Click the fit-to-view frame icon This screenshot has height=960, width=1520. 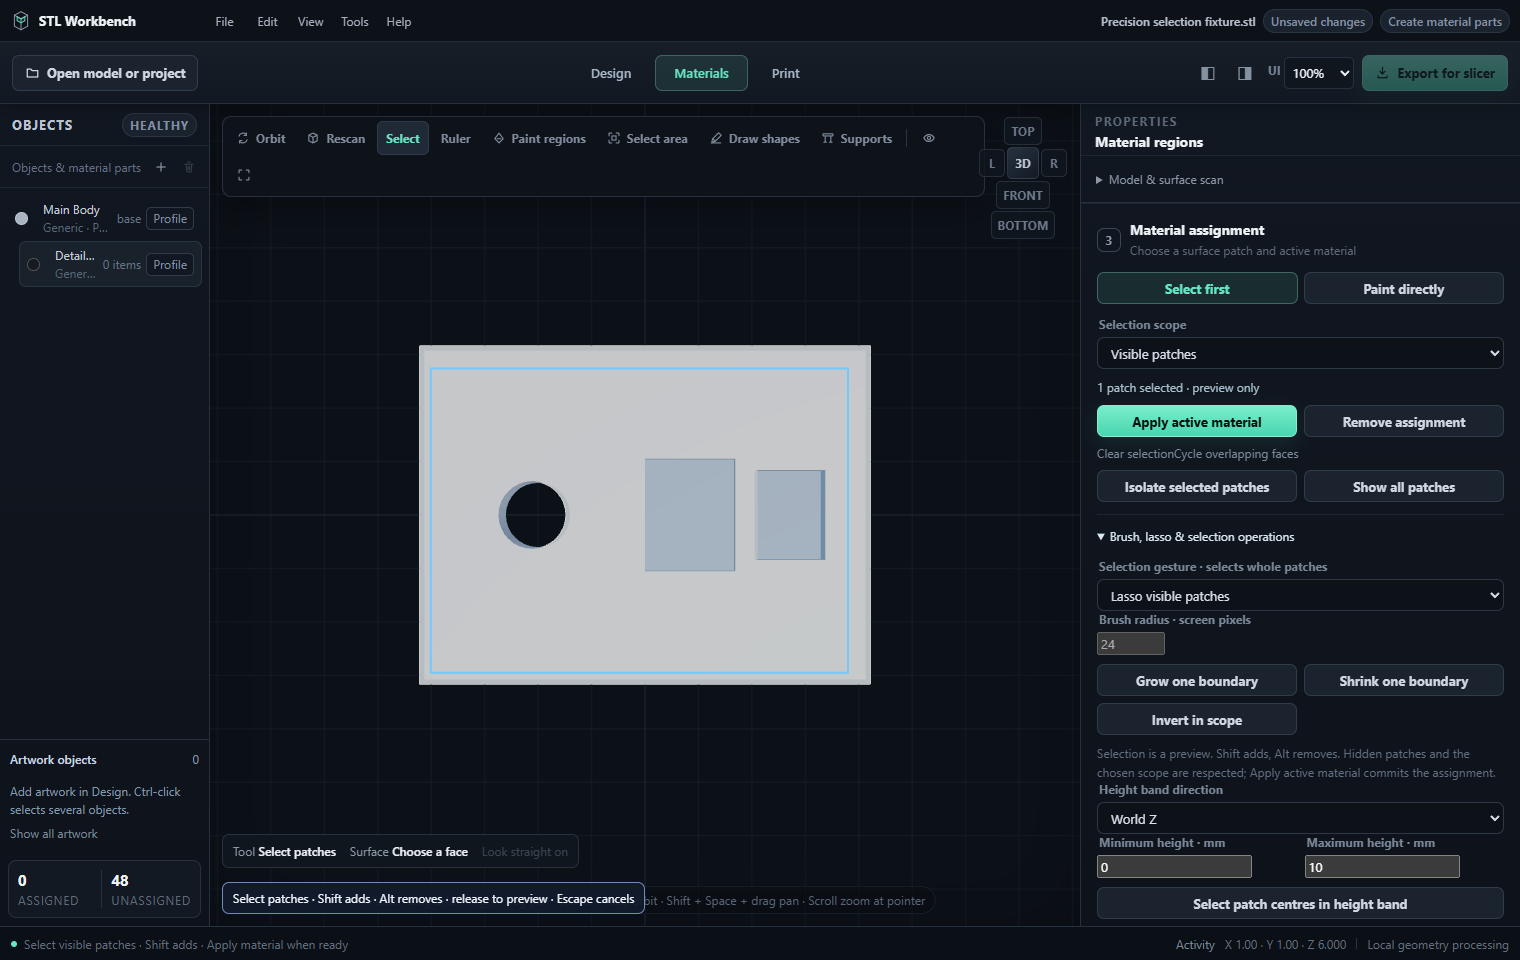pyautogui.click(x=244, y=175)
